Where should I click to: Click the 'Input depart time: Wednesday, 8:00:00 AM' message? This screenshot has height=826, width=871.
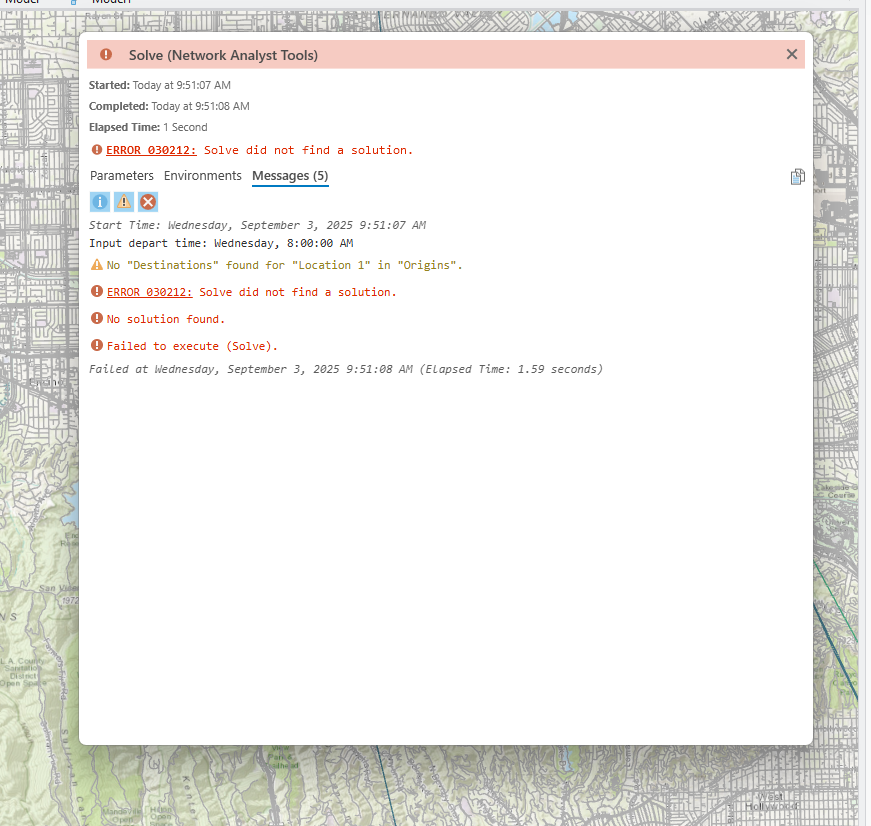point(221,243)
